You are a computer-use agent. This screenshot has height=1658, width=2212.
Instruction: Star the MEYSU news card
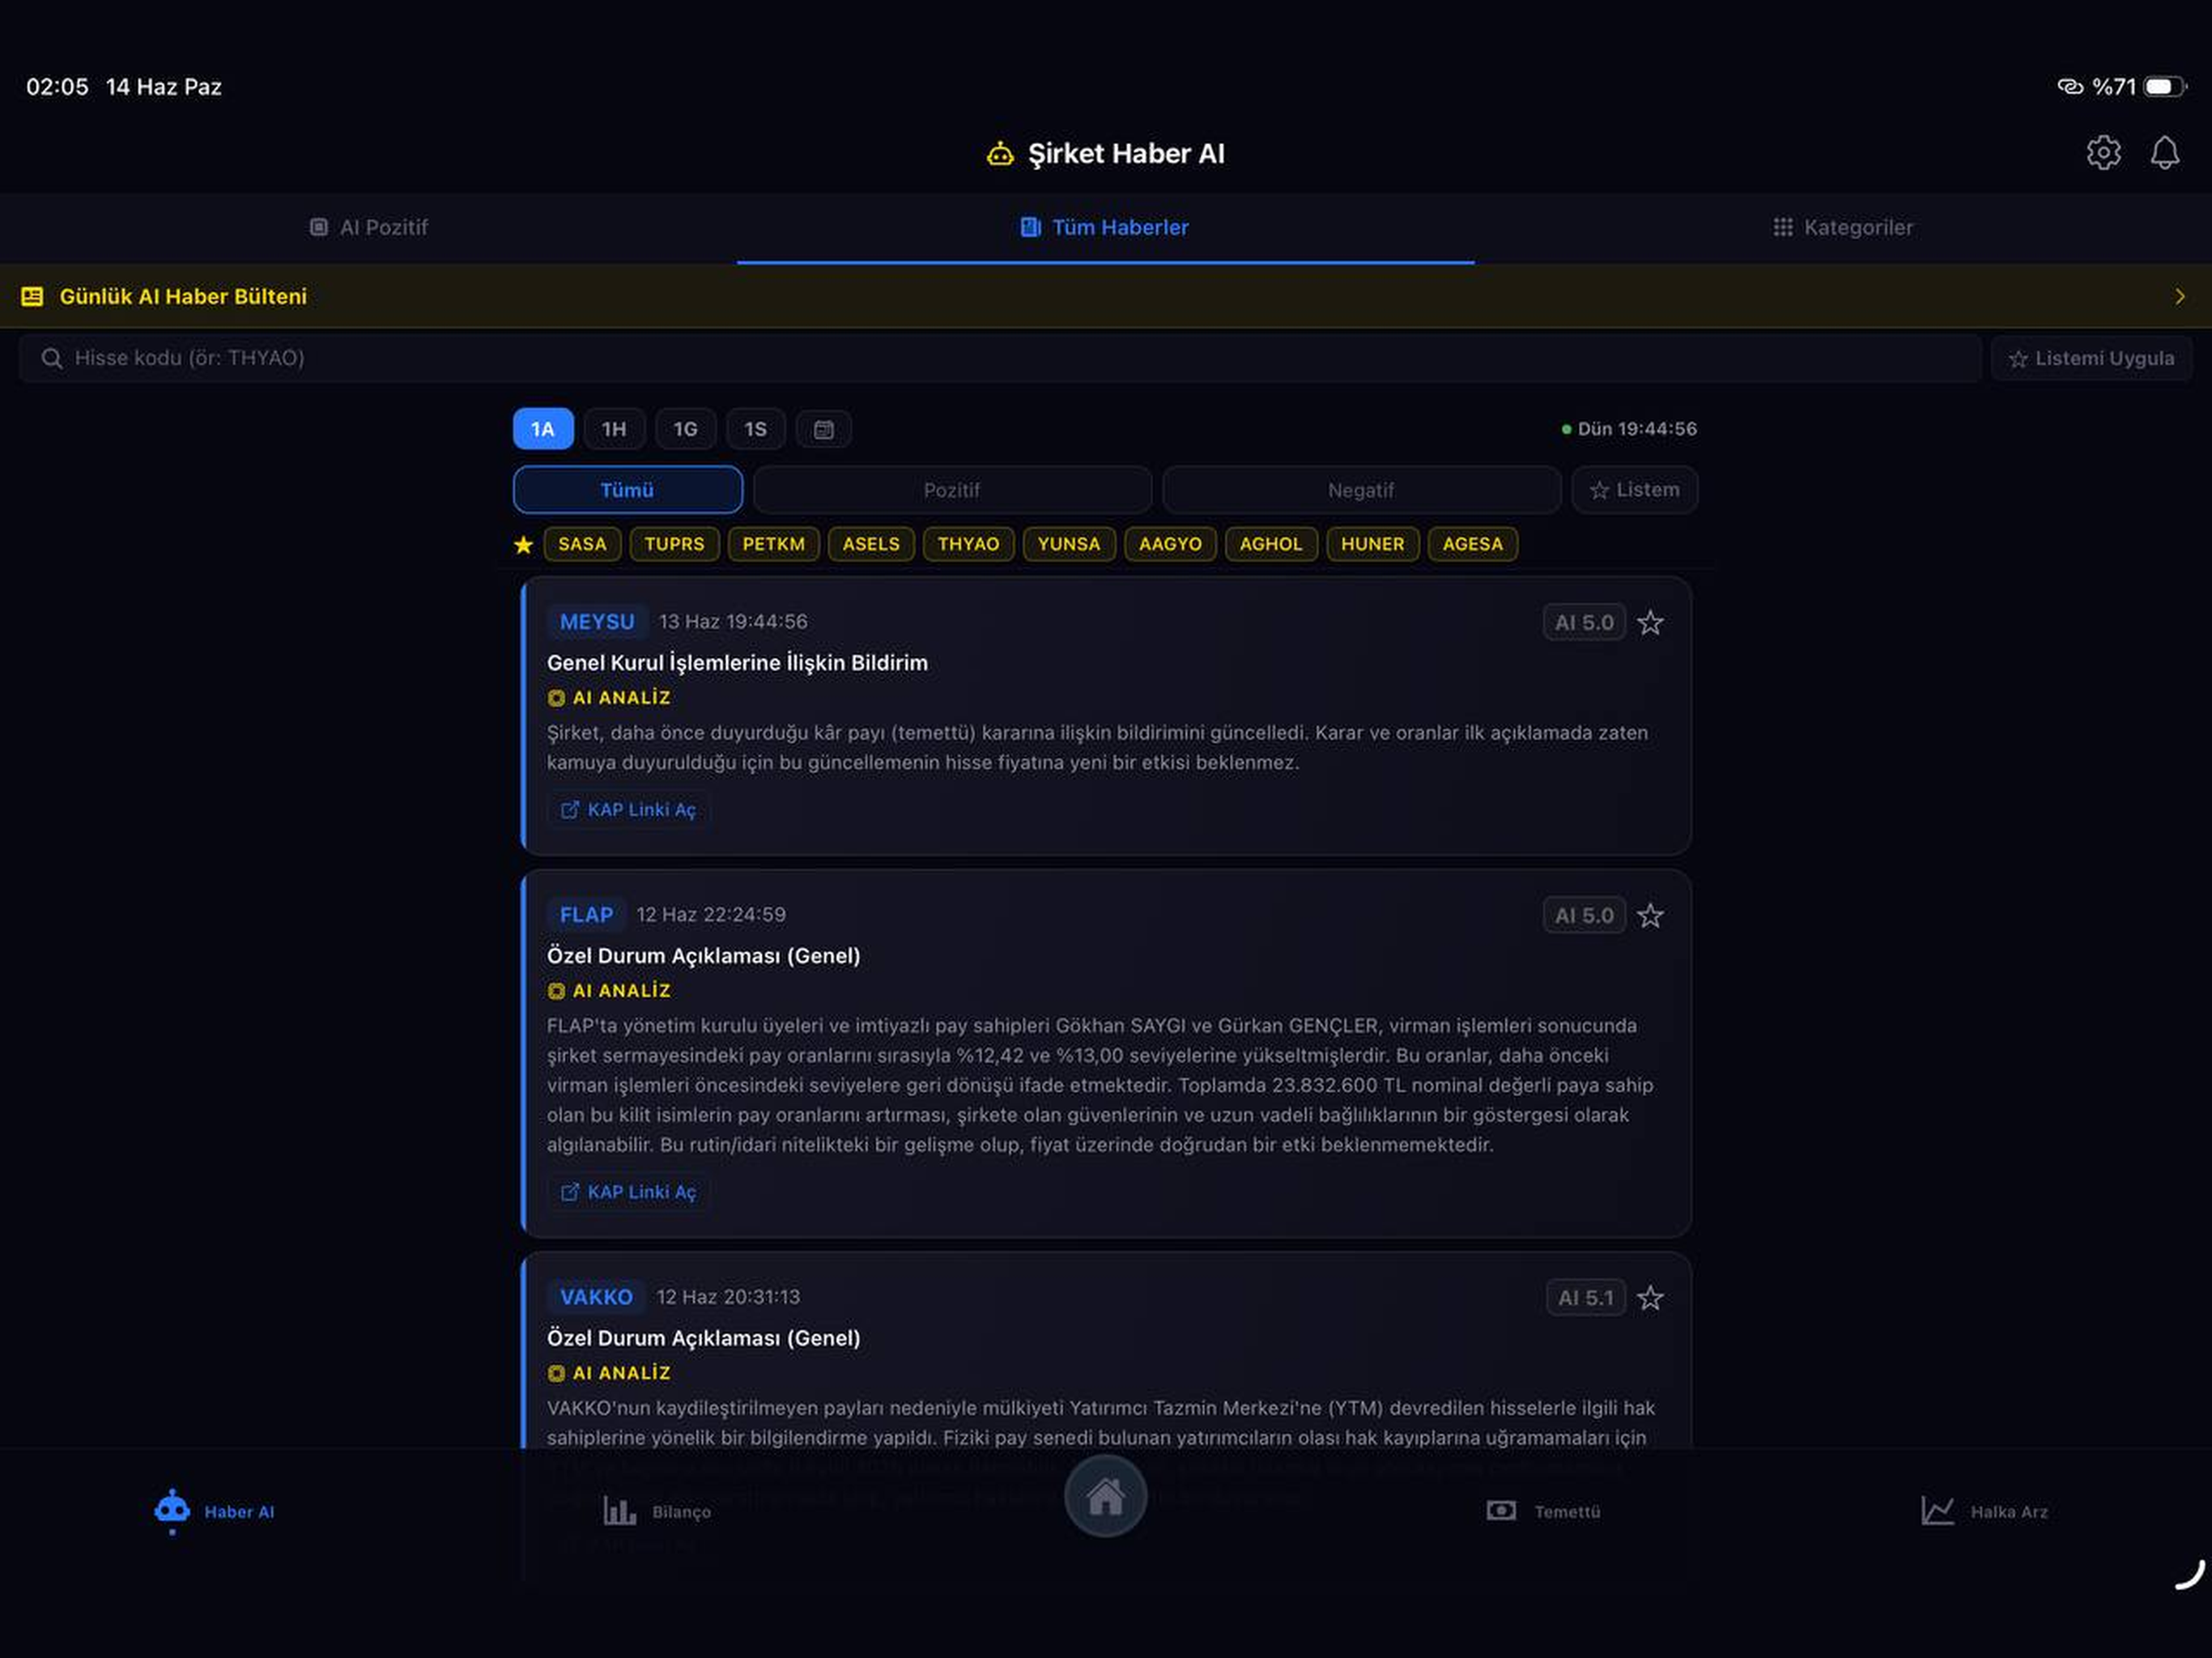1650,623
